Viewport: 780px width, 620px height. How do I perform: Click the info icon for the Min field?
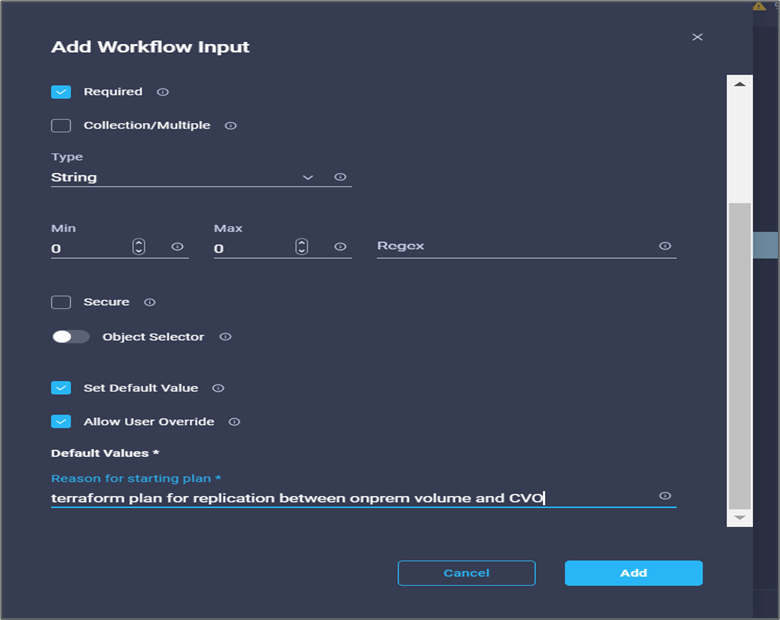click(x=178, y=247)
